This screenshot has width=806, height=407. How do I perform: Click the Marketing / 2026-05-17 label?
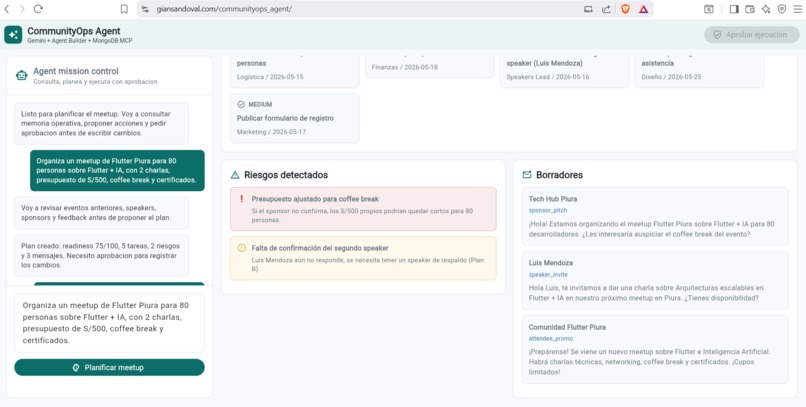point(271,132)
